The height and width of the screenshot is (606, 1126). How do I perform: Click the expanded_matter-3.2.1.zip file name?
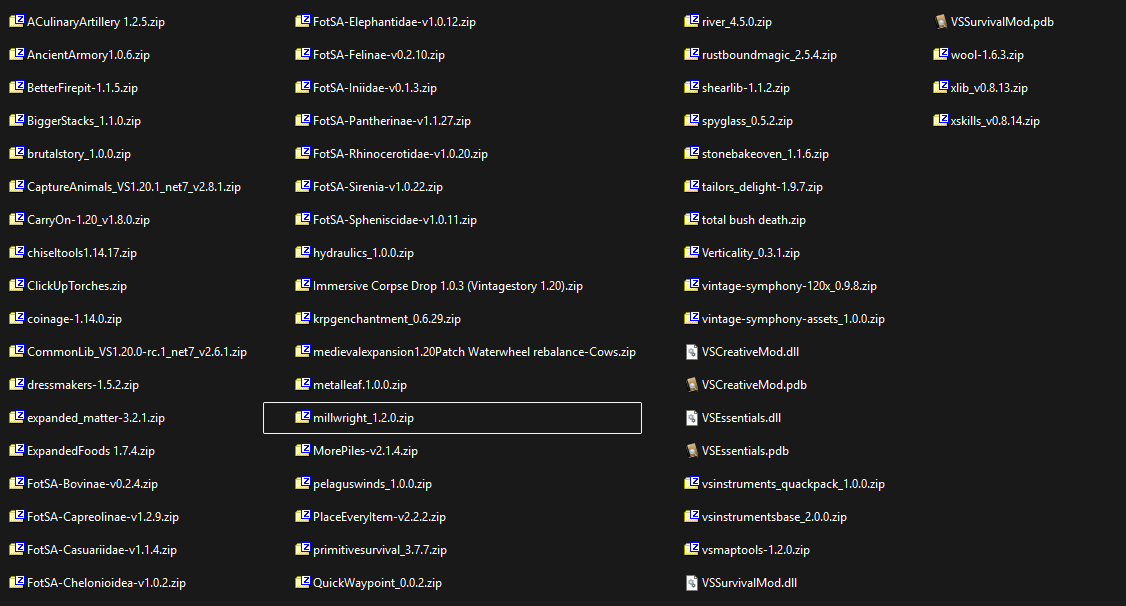[96, 418]
